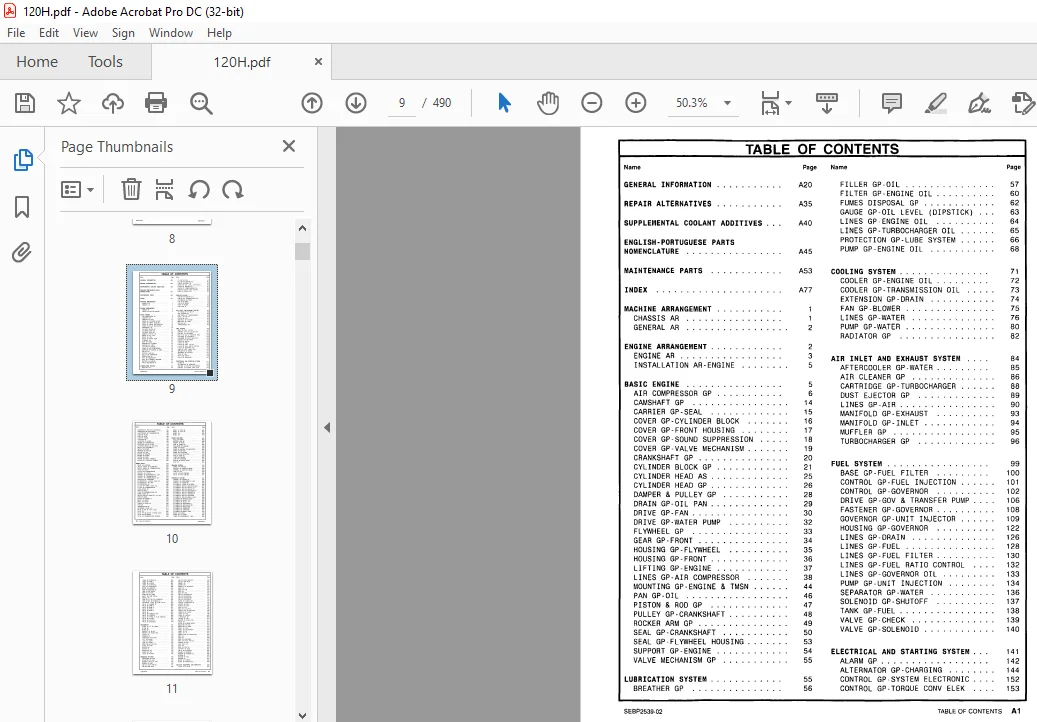Click 'ELECTRICAL AND STARTING SYSTEM' entry

click(900, 652)
